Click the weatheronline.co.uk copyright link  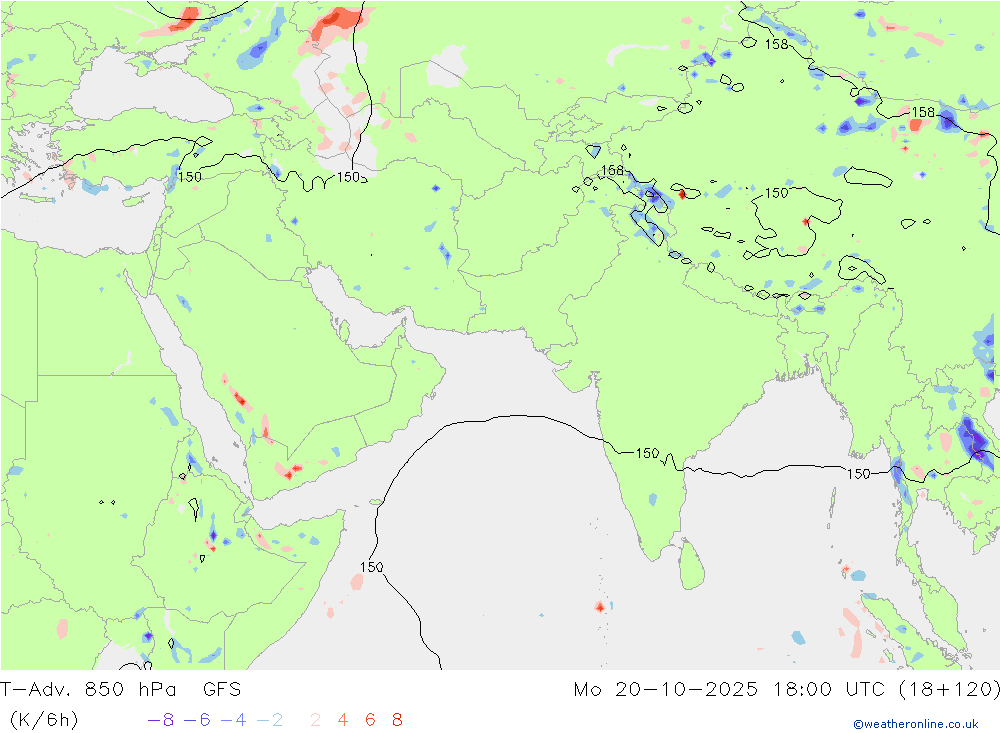(x=916, y=724)
